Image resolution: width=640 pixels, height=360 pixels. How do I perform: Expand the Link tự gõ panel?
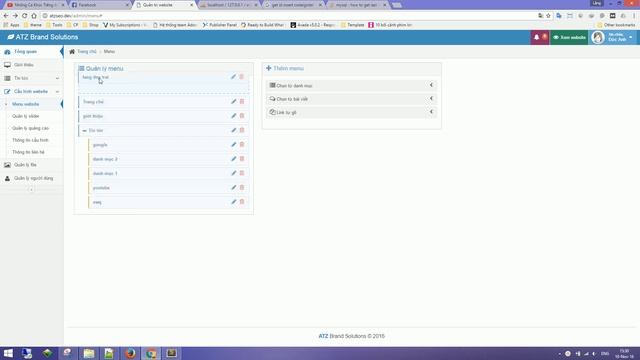coord(351,112)
